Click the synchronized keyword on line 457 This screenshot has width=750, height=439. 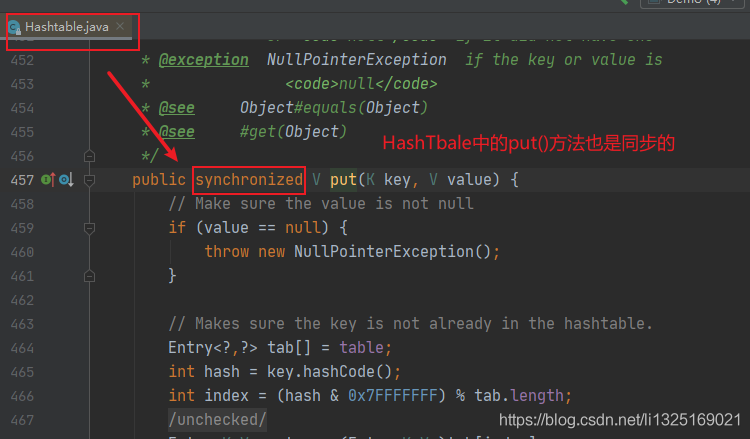[x=249, y=180]
